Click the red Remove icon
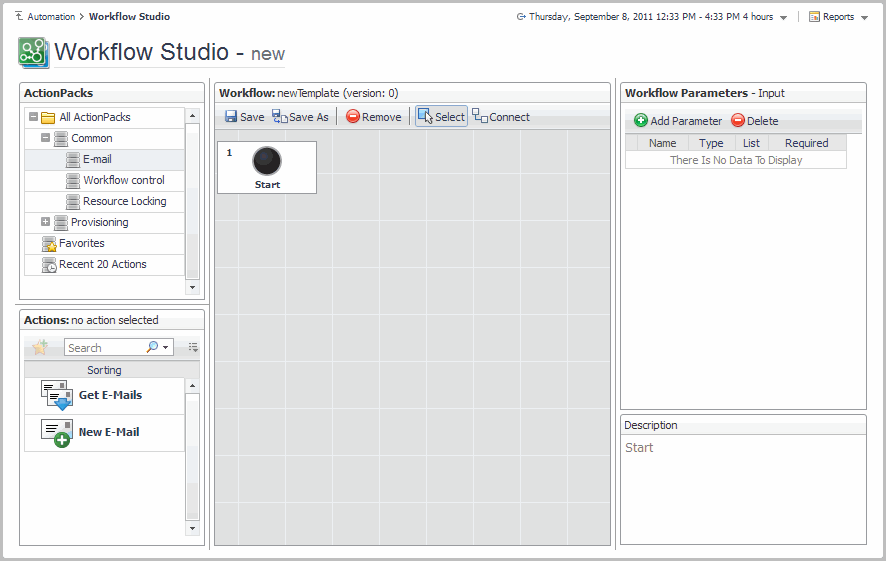The image size is (886, 561). click(x=353, y=117)
